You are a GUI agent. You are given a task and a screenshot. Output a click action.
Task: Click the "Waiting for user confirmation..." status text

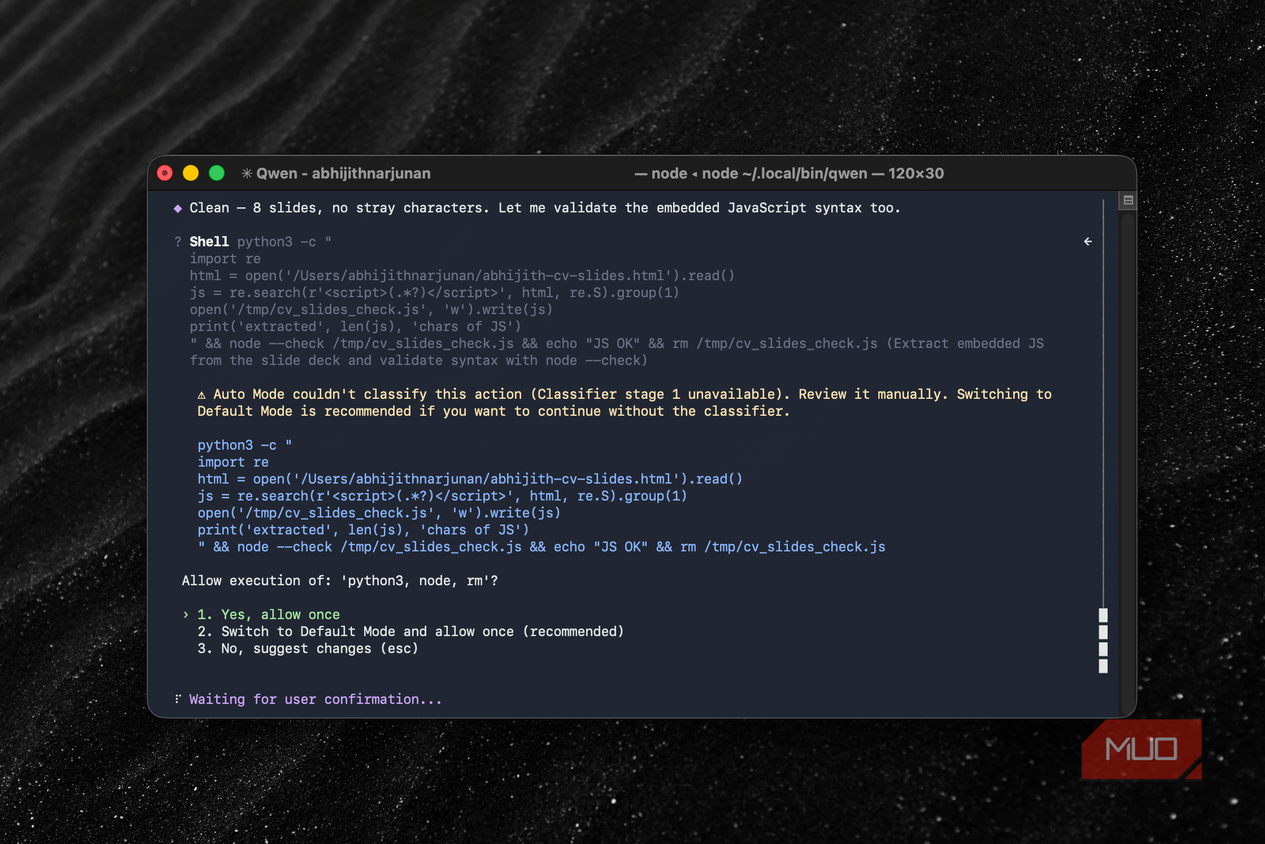(x=315, y=699)
